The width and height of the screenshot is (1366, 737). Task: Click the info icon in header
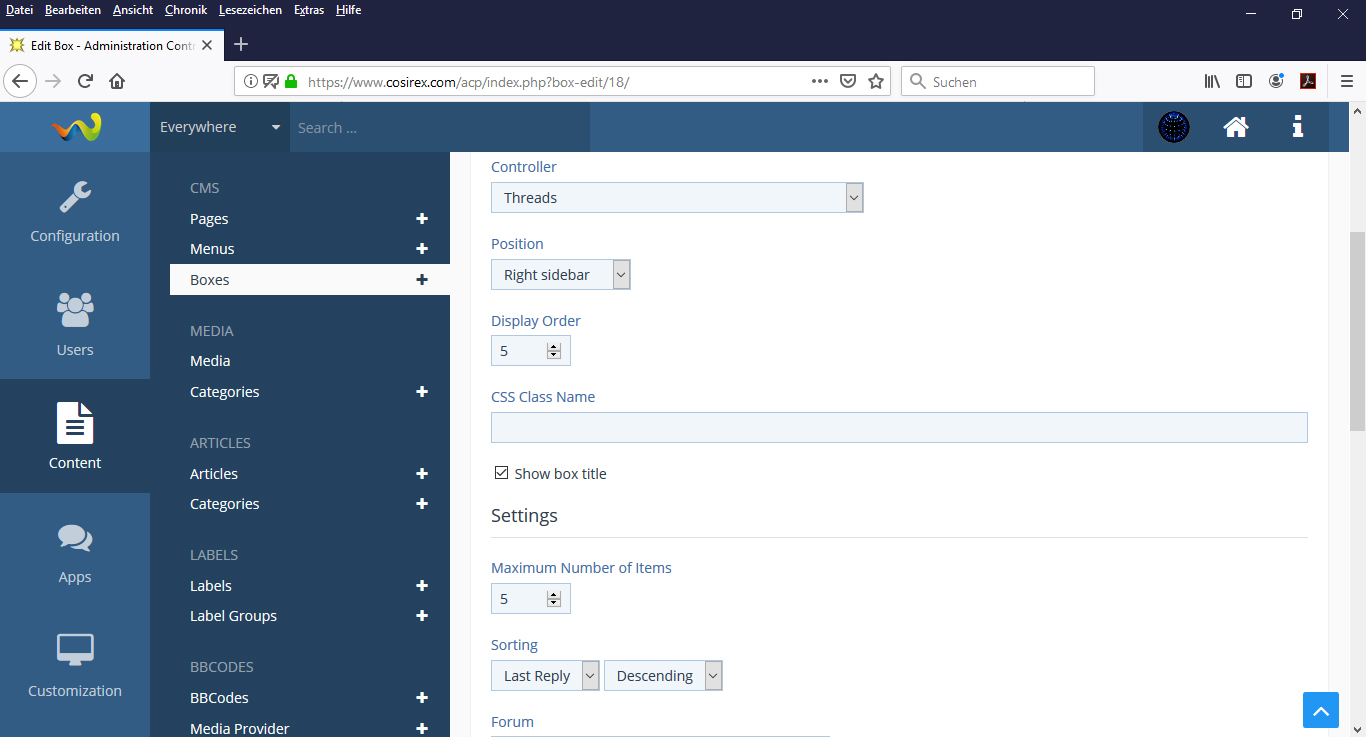(1297, 127)
